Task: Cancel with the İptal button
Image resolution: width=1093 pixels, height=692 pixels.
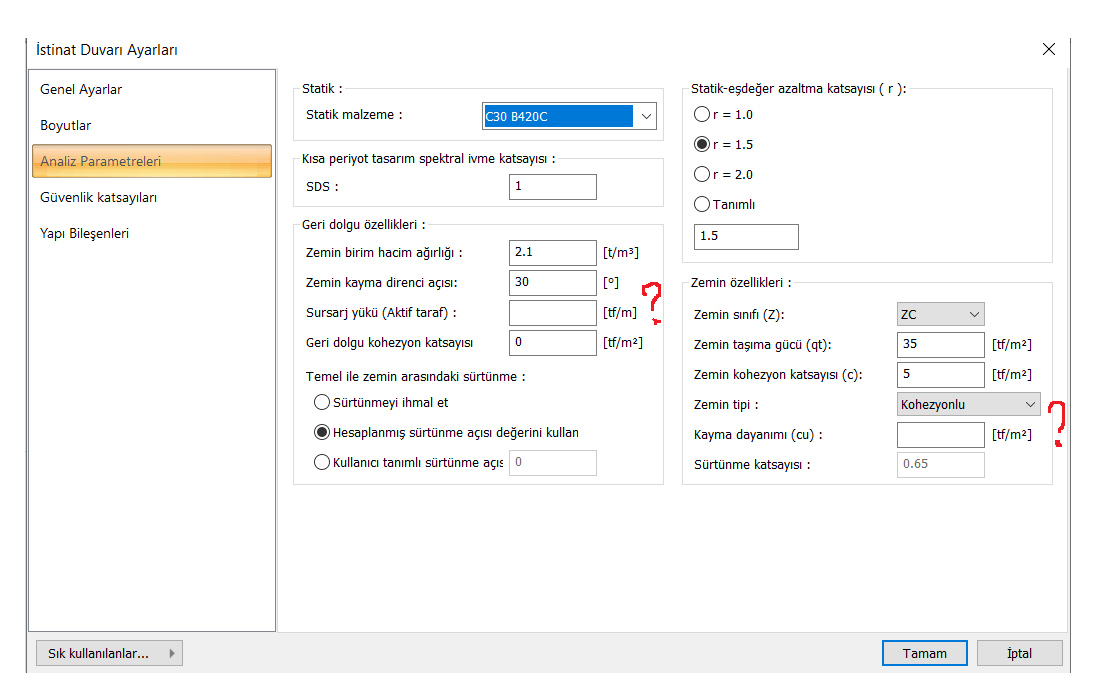Action: [1019, 653]
